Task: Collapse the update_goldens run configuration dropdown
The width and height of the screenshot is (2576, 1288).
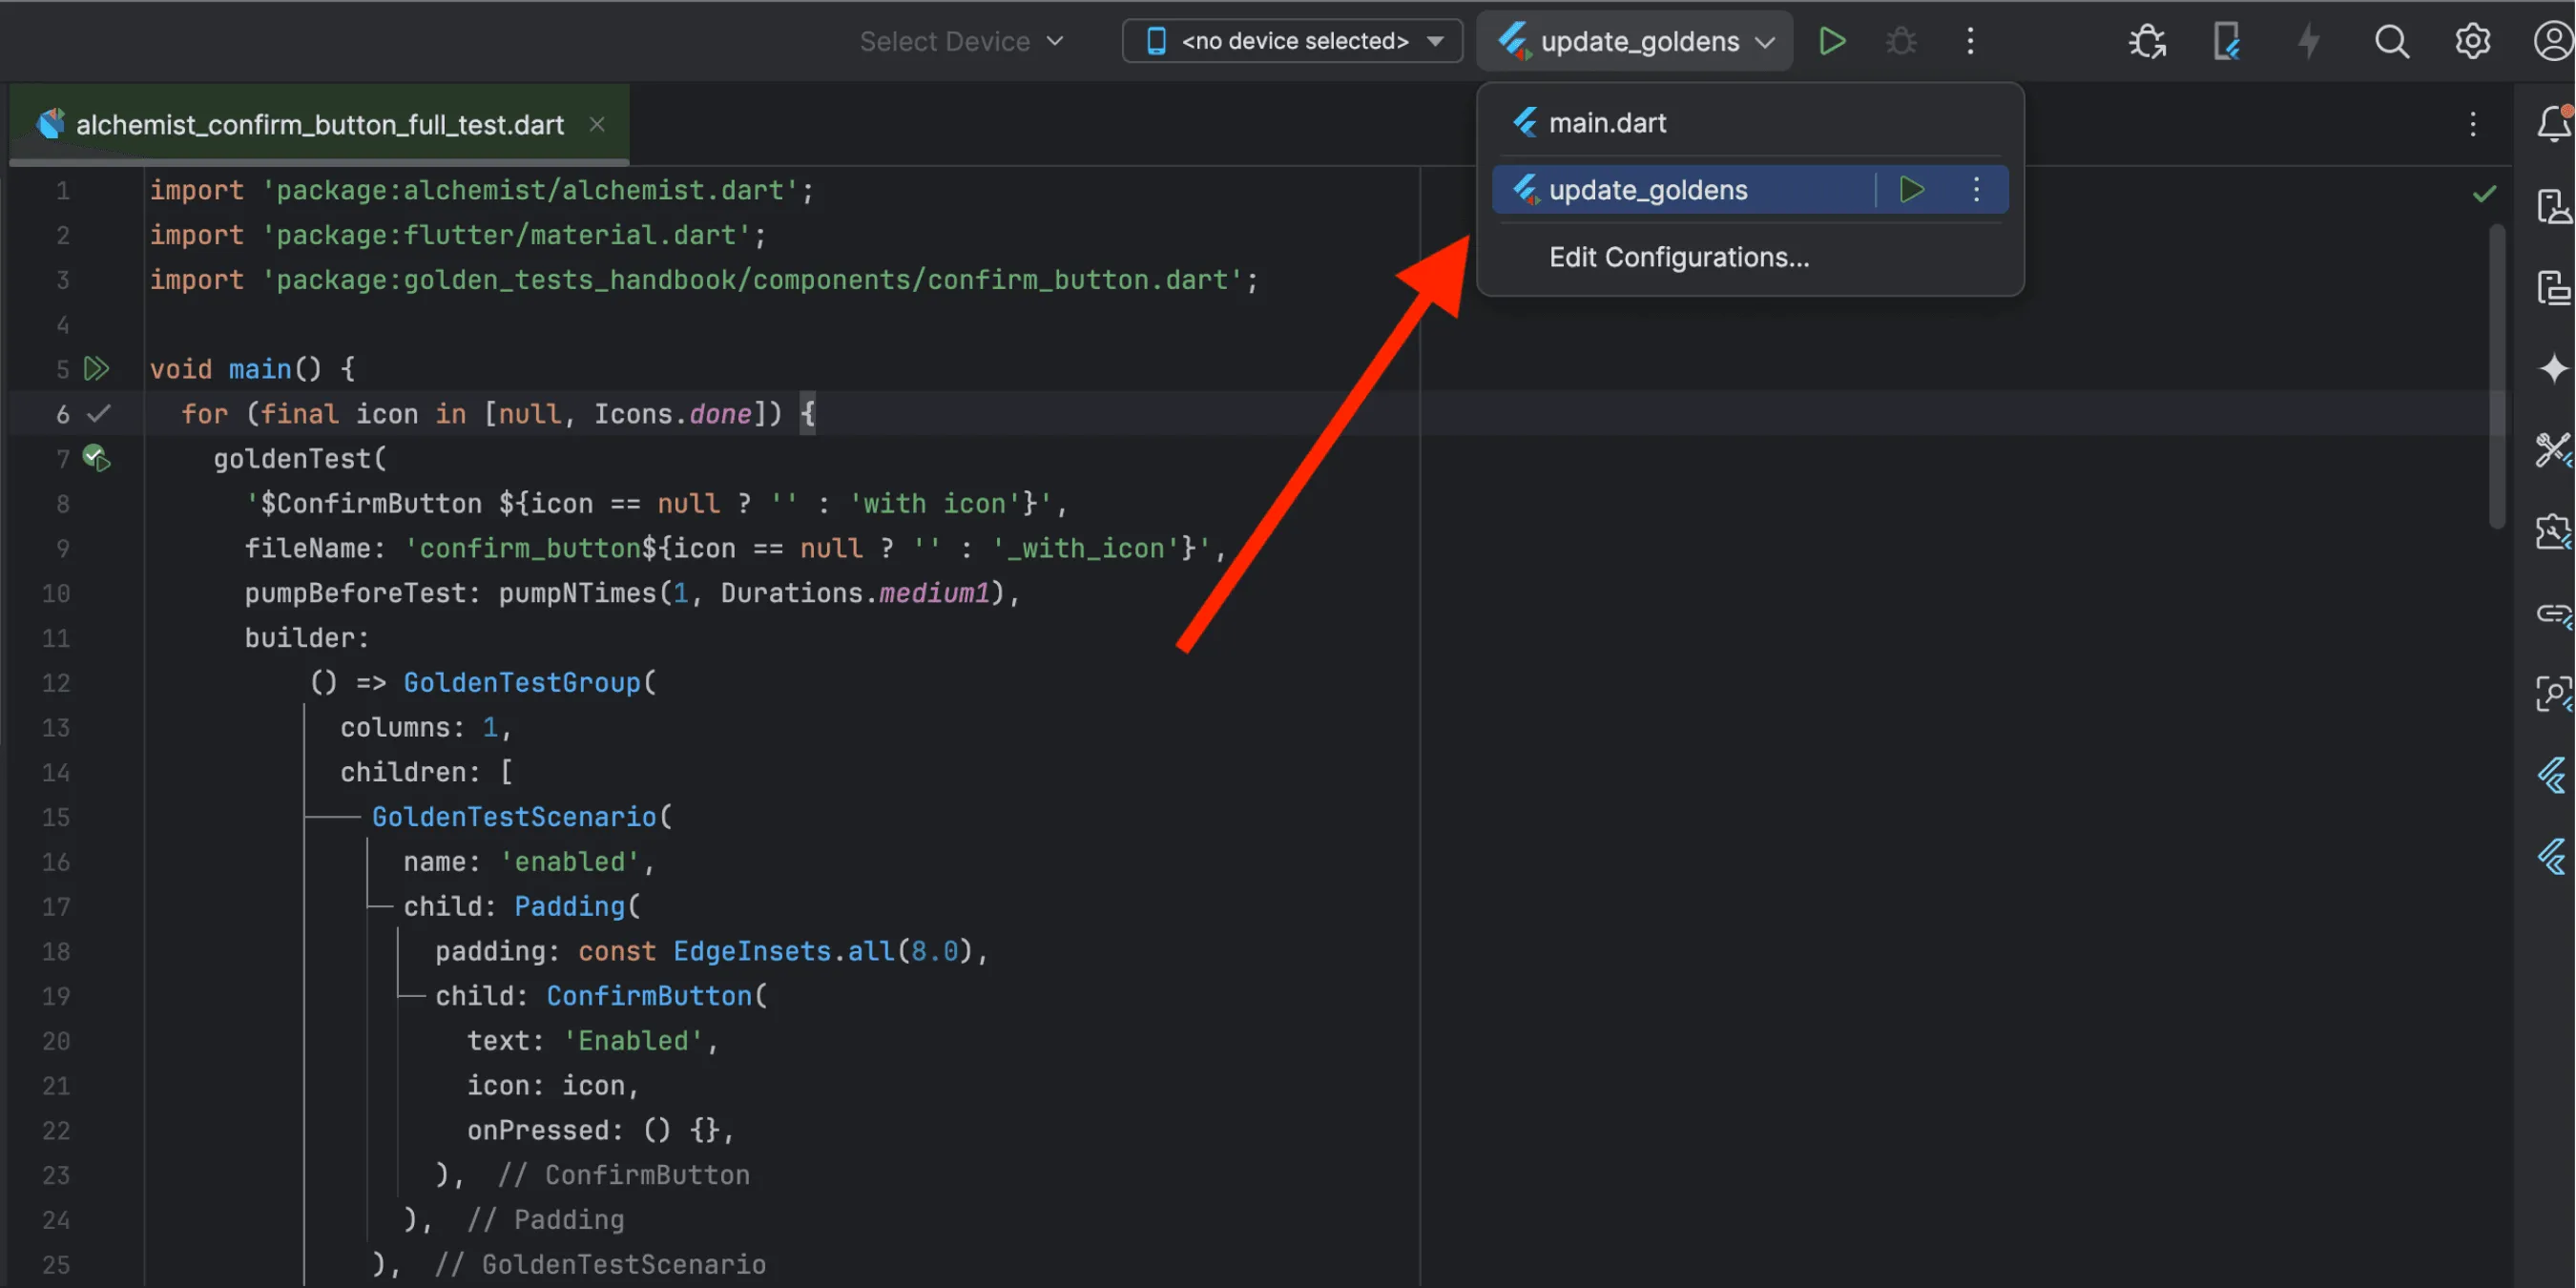Action: click(x=1635, y=41)
